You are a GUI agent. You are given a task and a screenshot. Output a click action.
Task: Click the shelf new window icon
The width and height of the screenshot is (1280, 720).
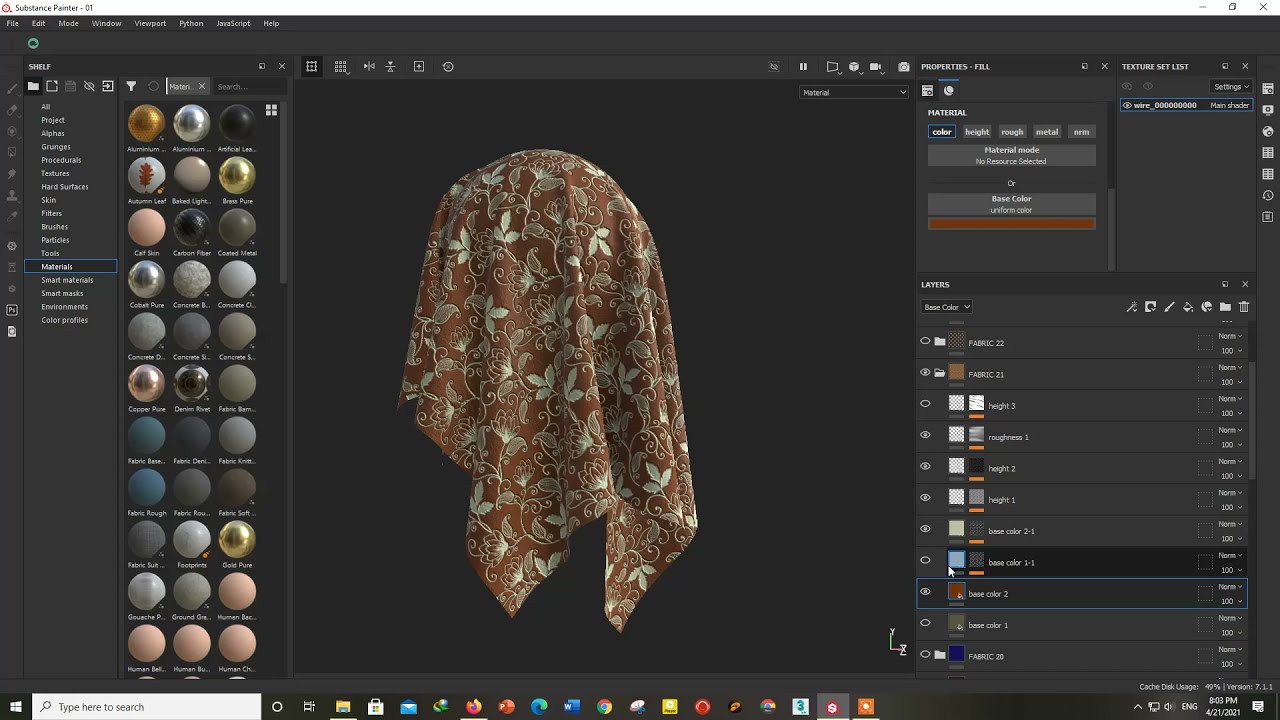pyautogui.click(x=52, y=86)
